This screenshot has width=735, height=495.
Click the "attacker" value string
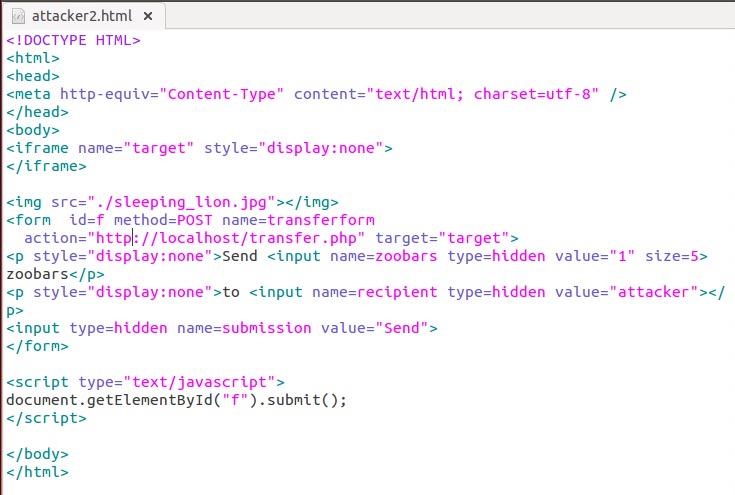[654, 292]
